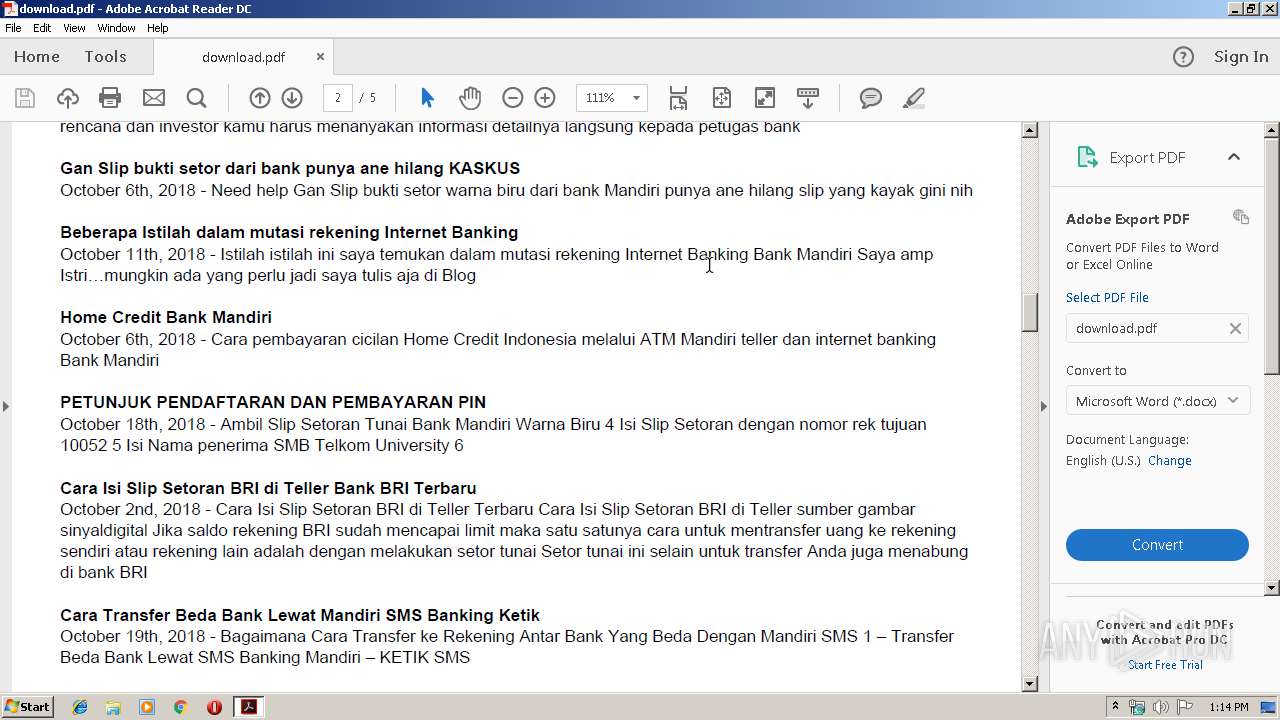Select the download.pdf document tab

[x=243, y=57]
